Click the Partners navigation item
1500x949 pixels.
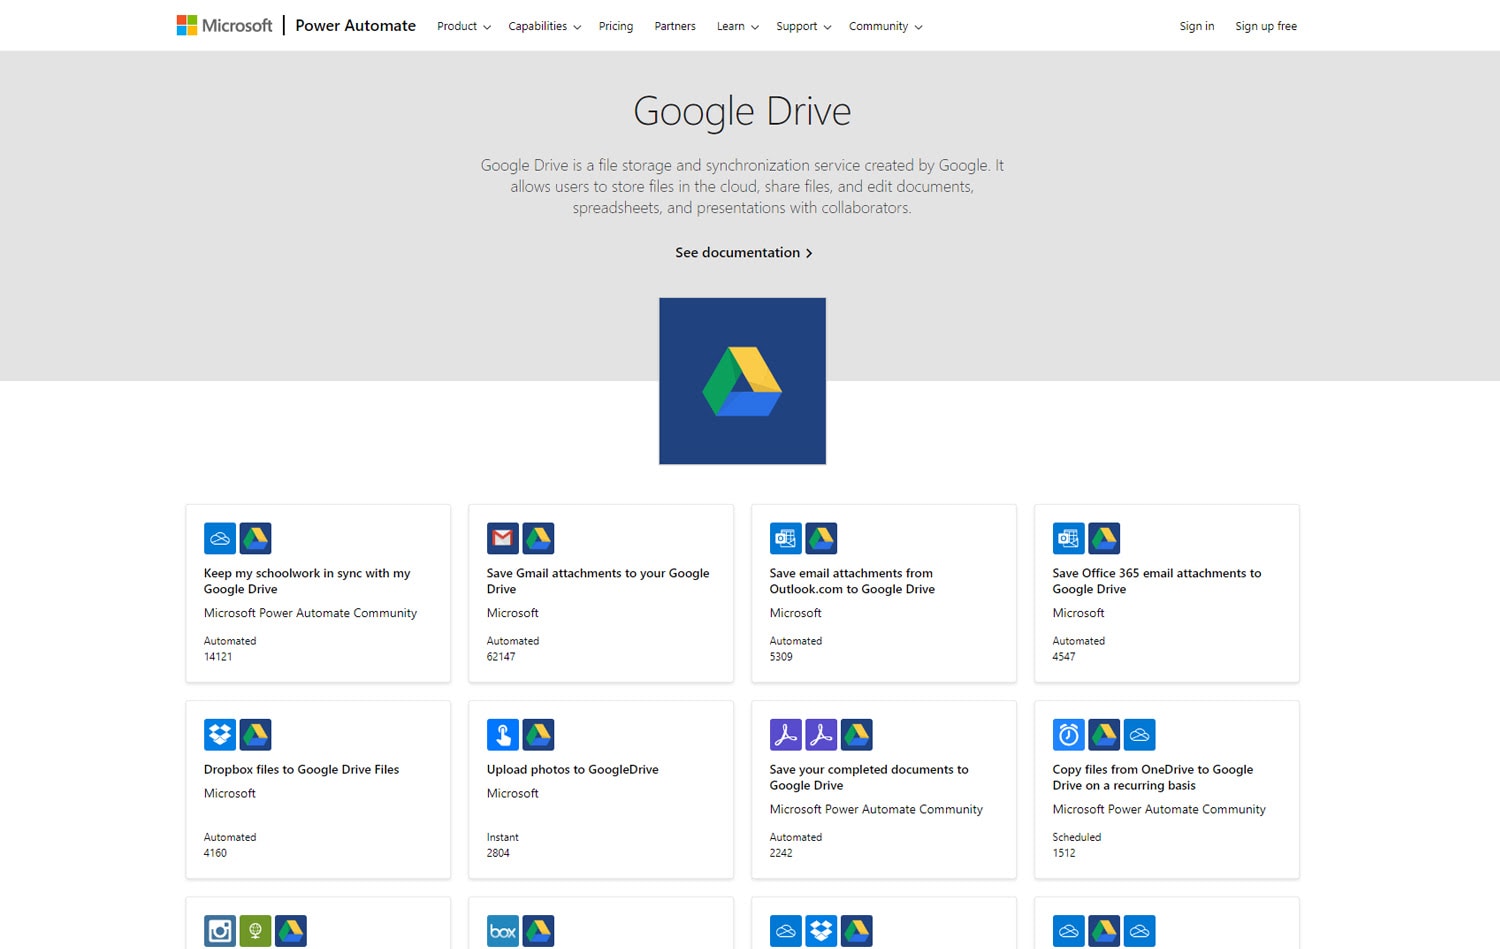674,26
